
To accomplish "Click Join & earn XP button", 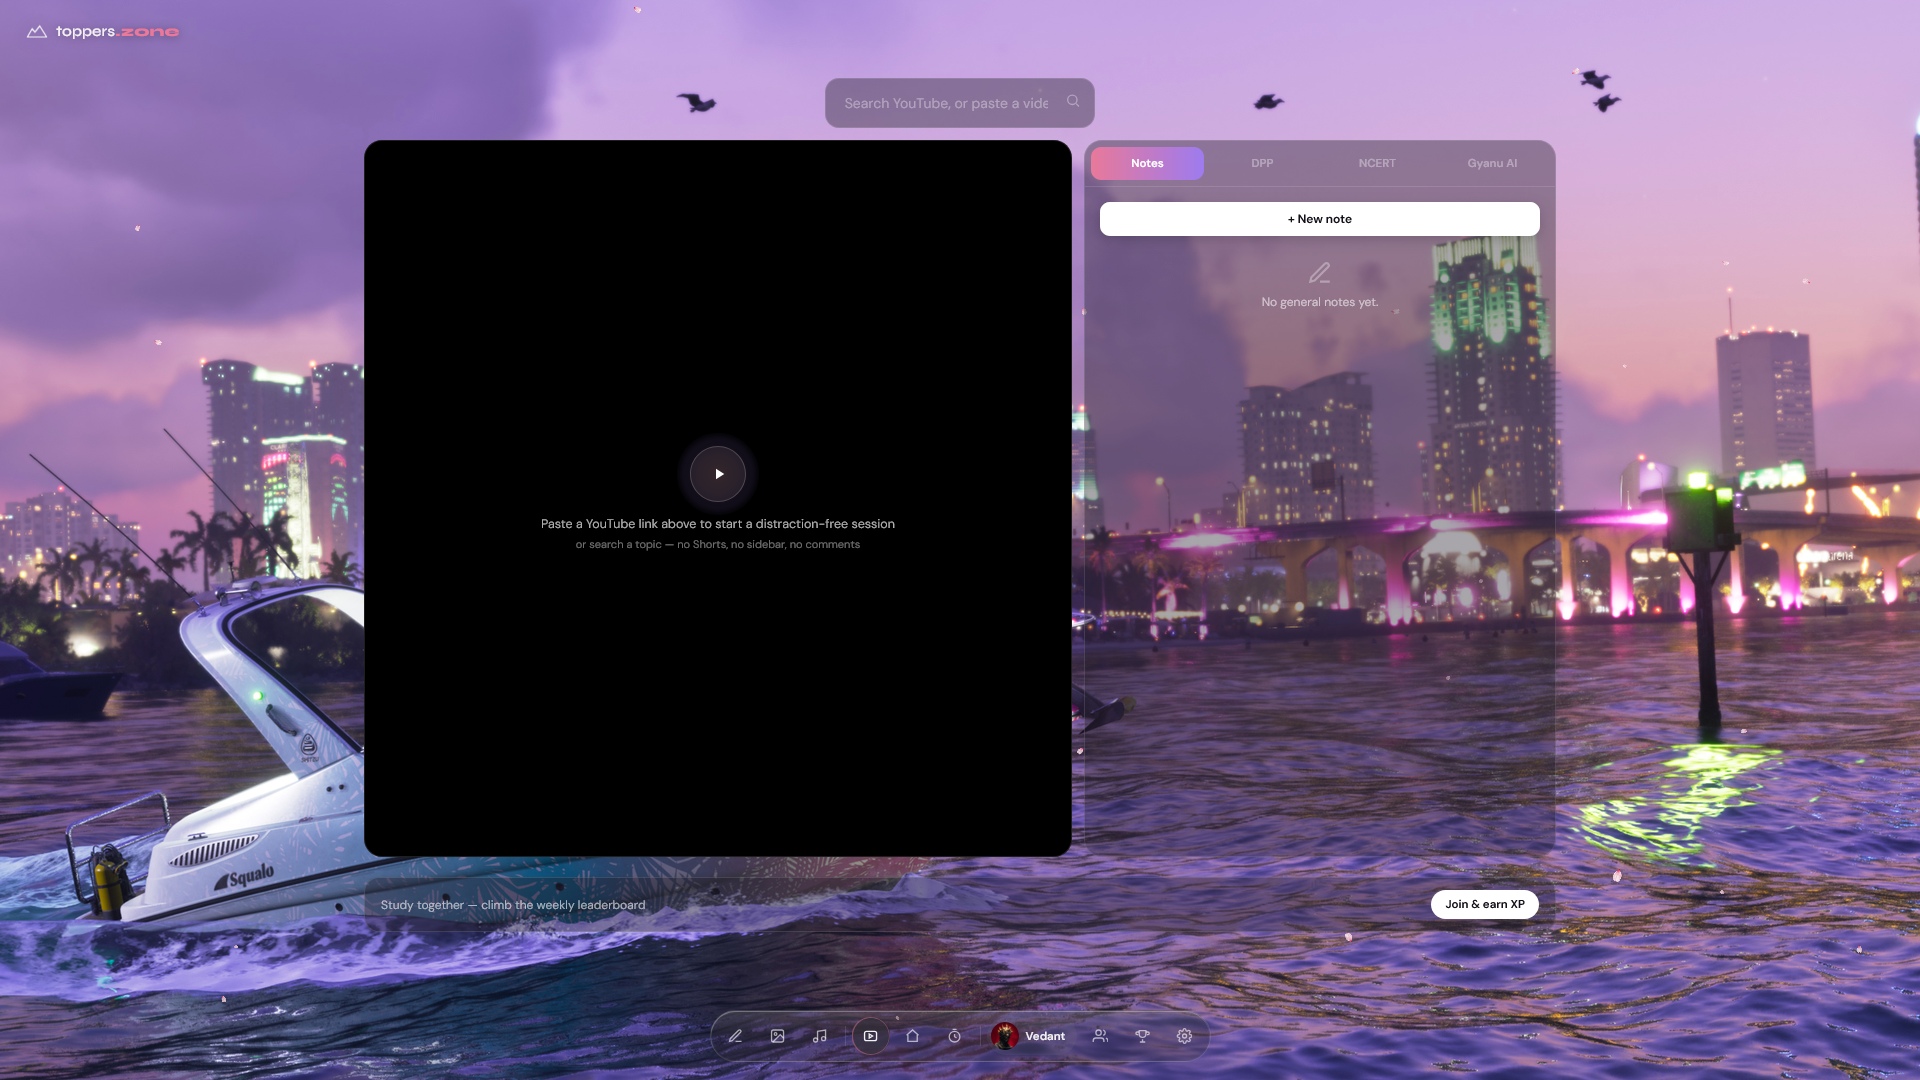I will point(1484,904).
